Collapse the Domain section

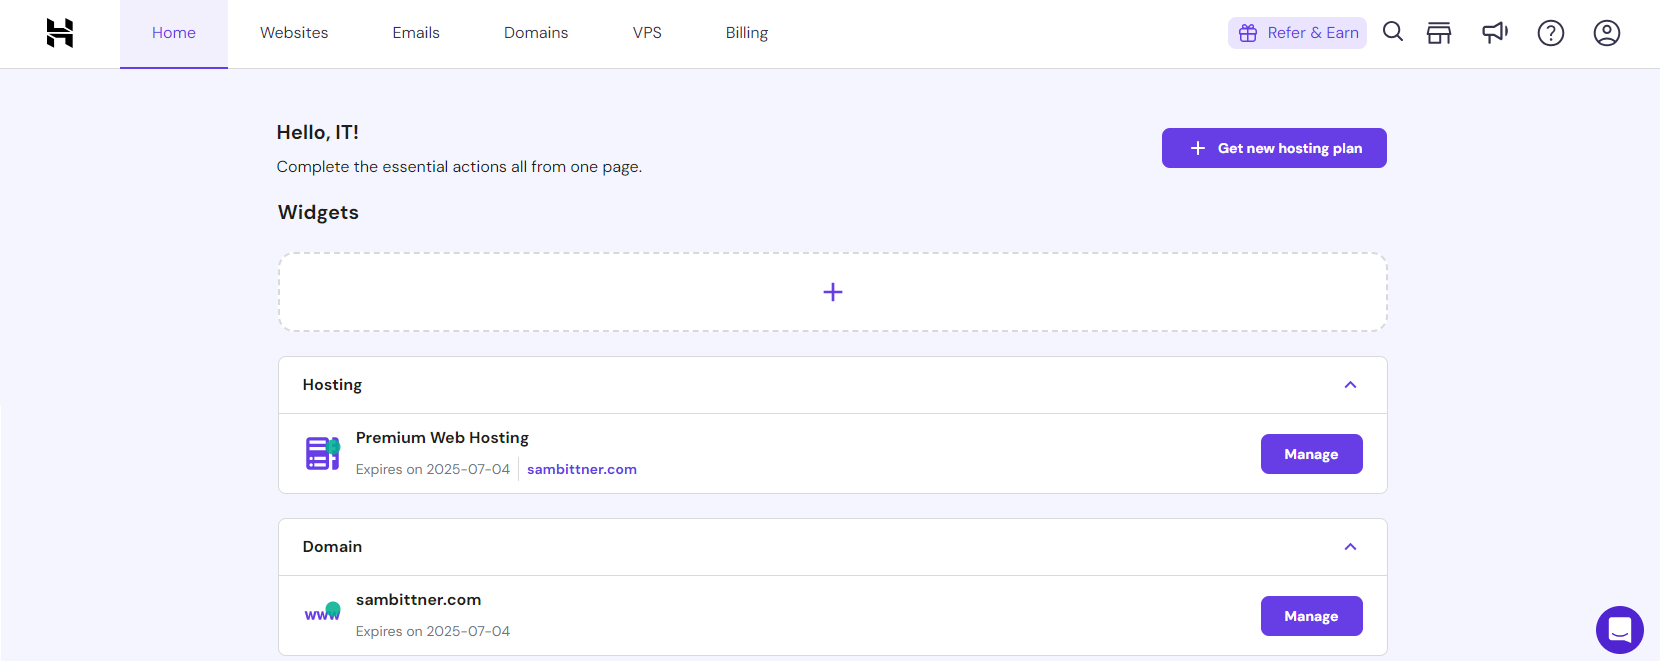pos(1350,547)
